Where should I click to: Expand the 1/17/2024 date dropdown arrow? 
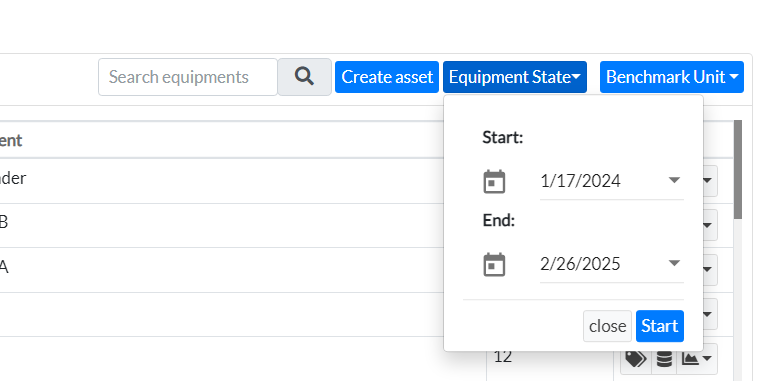tap(674, 180)
